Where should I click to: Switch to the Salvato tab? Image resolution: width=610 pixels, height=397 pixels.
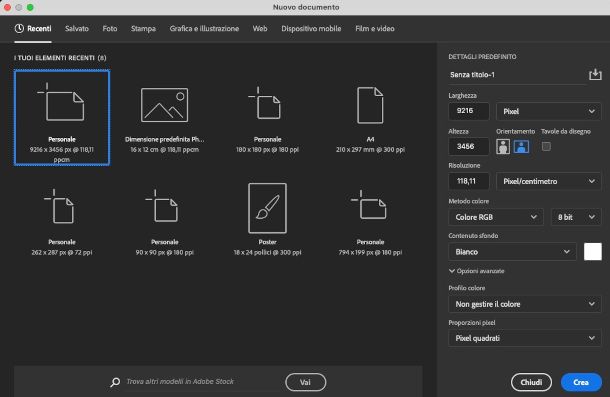coord(77,28)
